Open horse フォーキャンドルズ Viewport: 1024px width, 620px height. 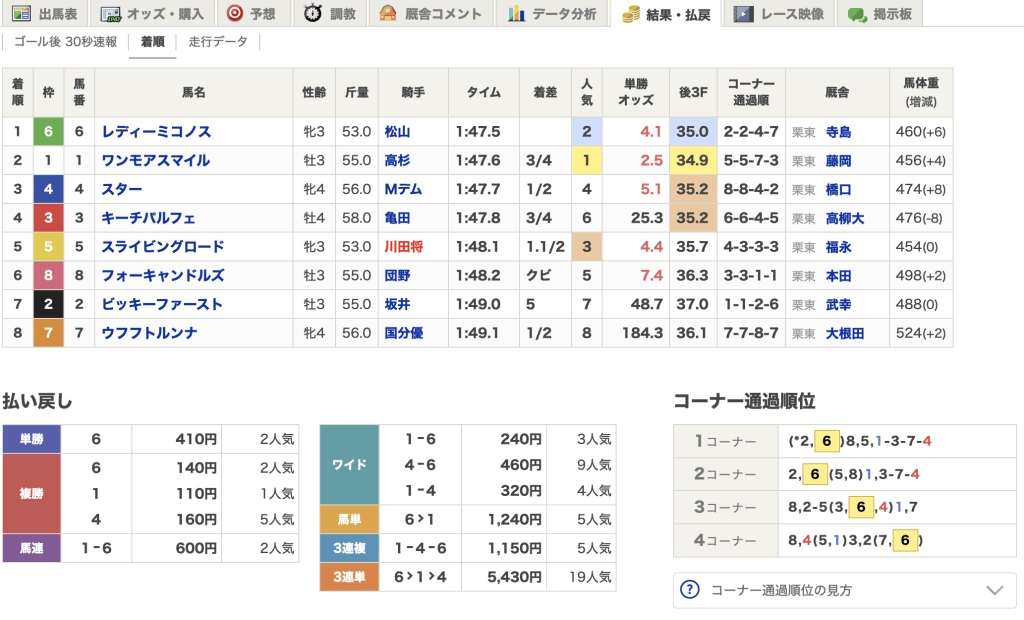tap(163, 275)
